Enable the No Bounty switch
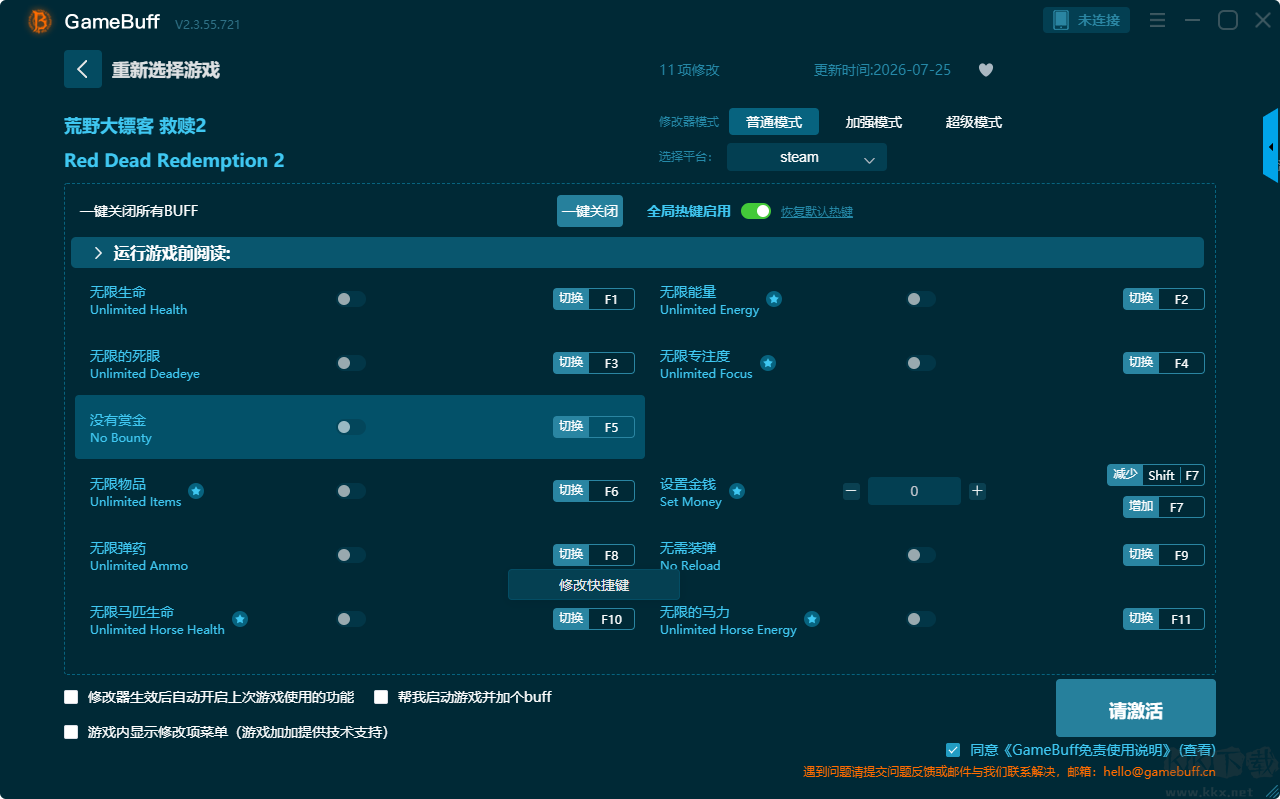 click(x=351, y=427)
